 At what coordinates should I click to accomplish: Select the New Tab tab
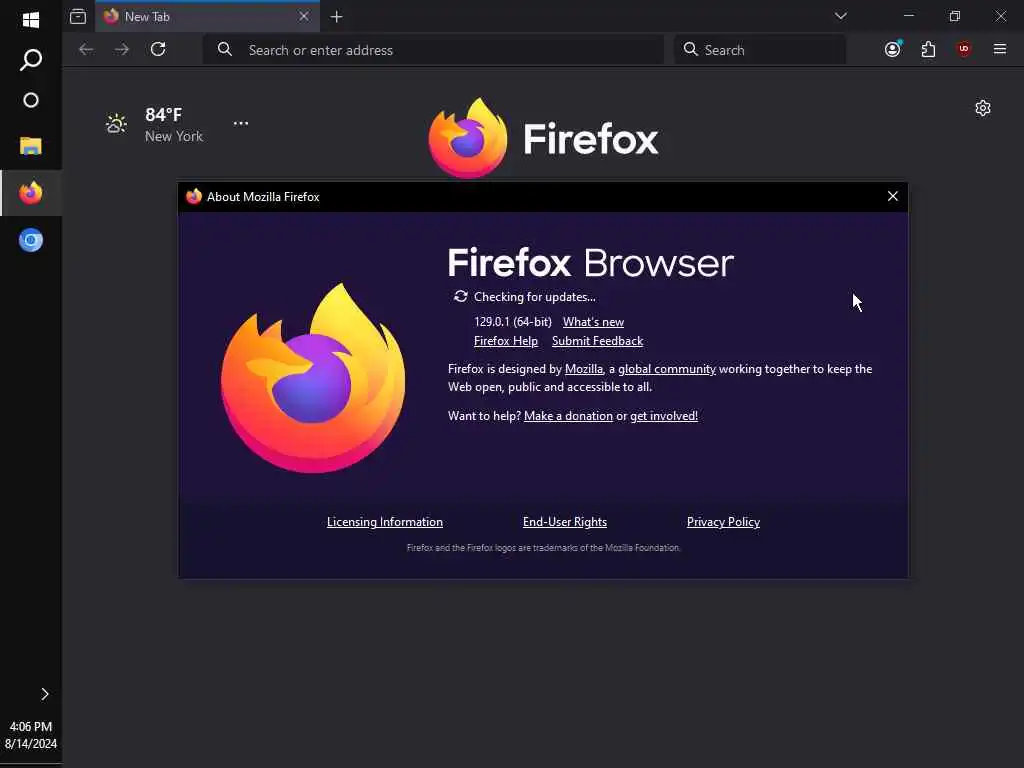click(x=208, y=16)
